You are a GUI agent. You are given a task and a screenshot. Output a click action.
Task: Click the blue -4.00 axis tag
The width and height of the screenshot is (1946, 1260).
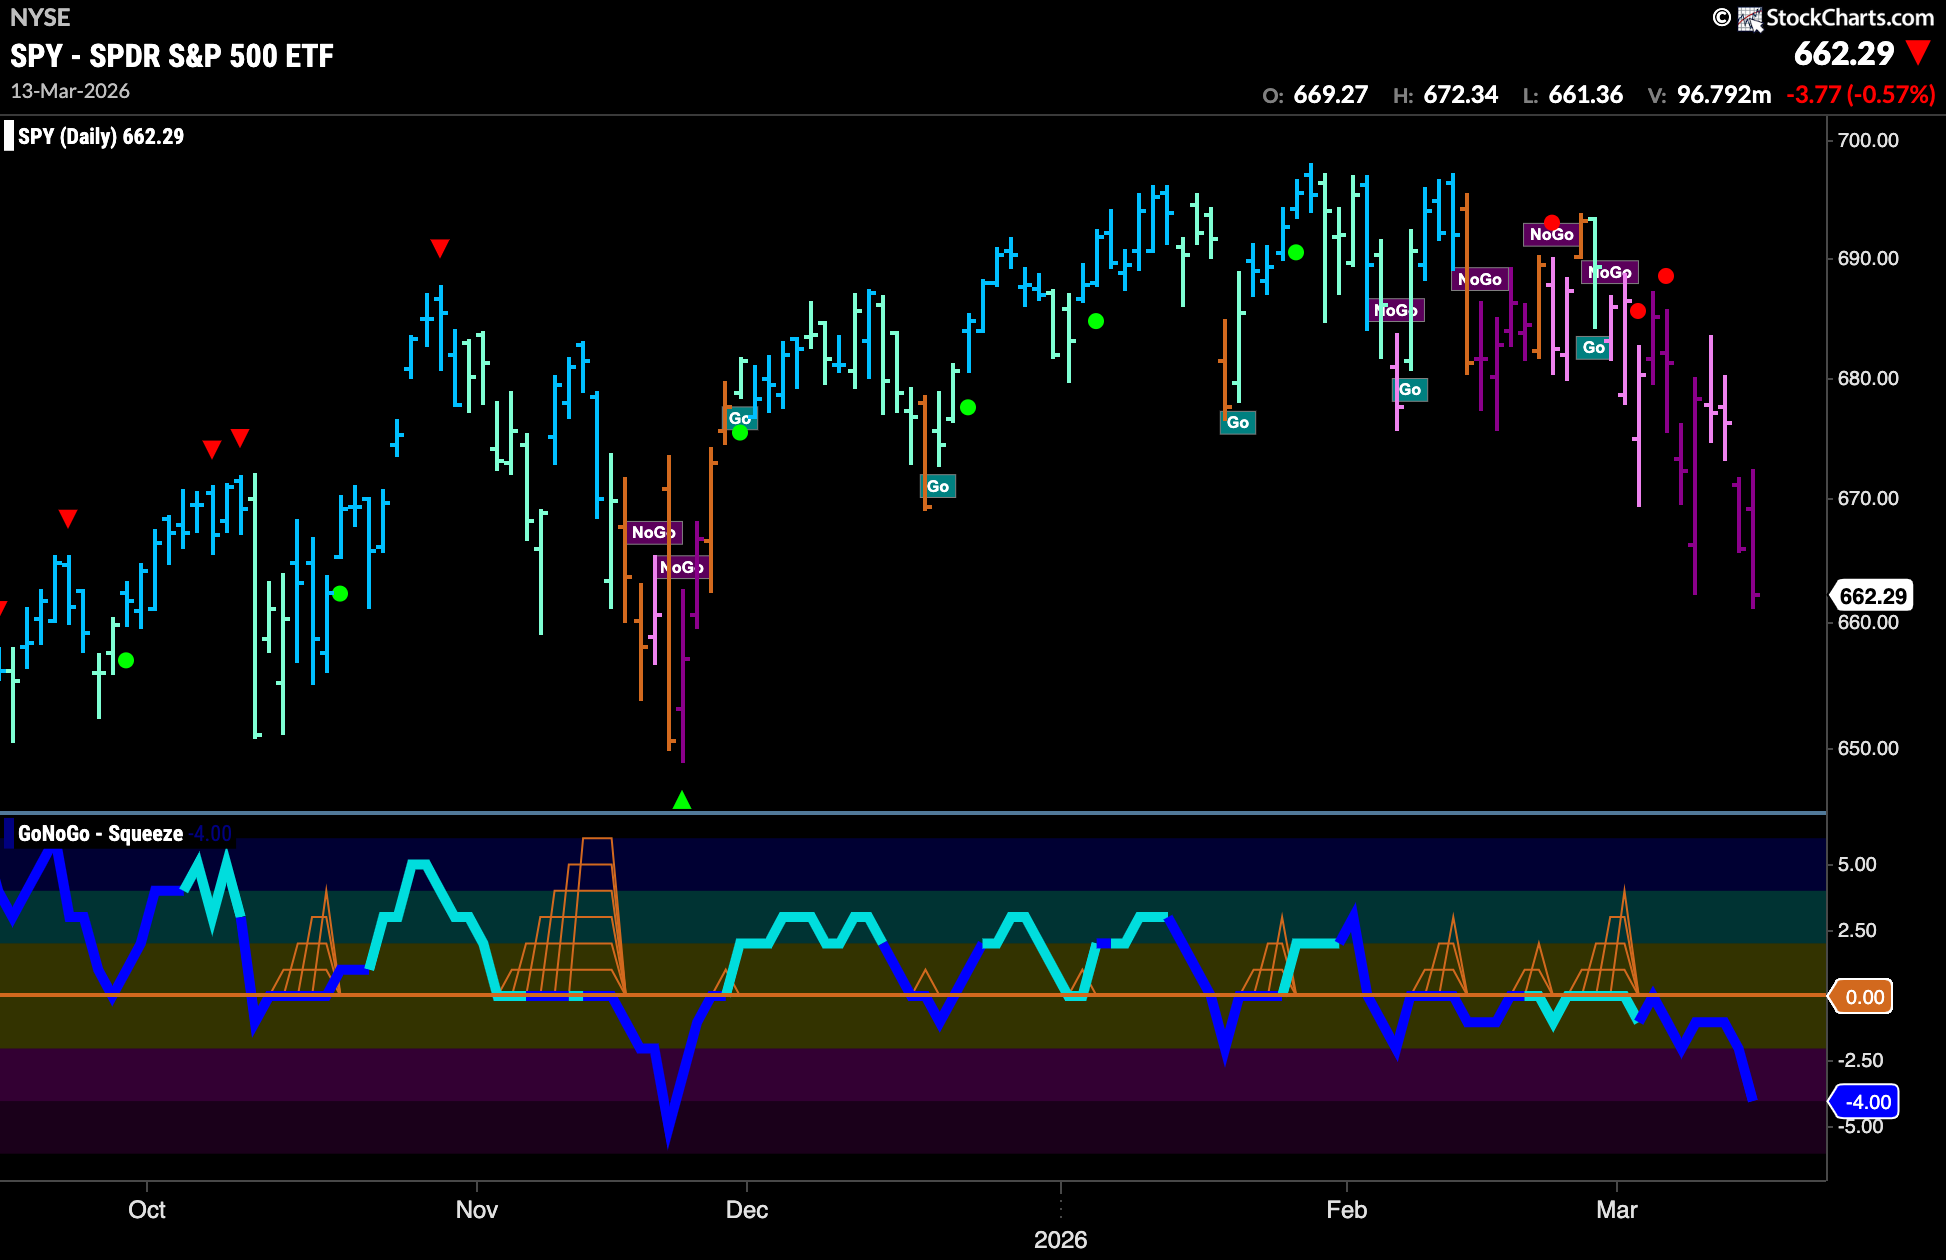(x=1866, y=1102)
